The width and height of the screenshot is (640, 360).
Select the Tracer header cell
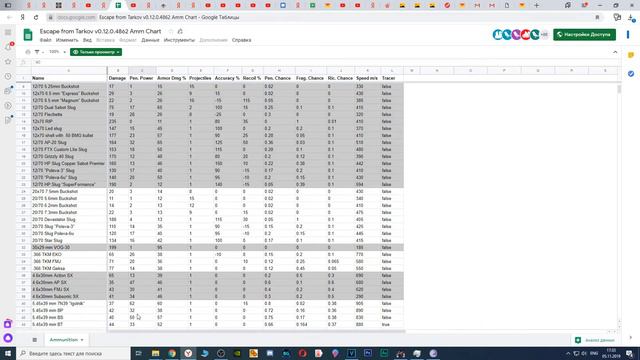point(391,78)
